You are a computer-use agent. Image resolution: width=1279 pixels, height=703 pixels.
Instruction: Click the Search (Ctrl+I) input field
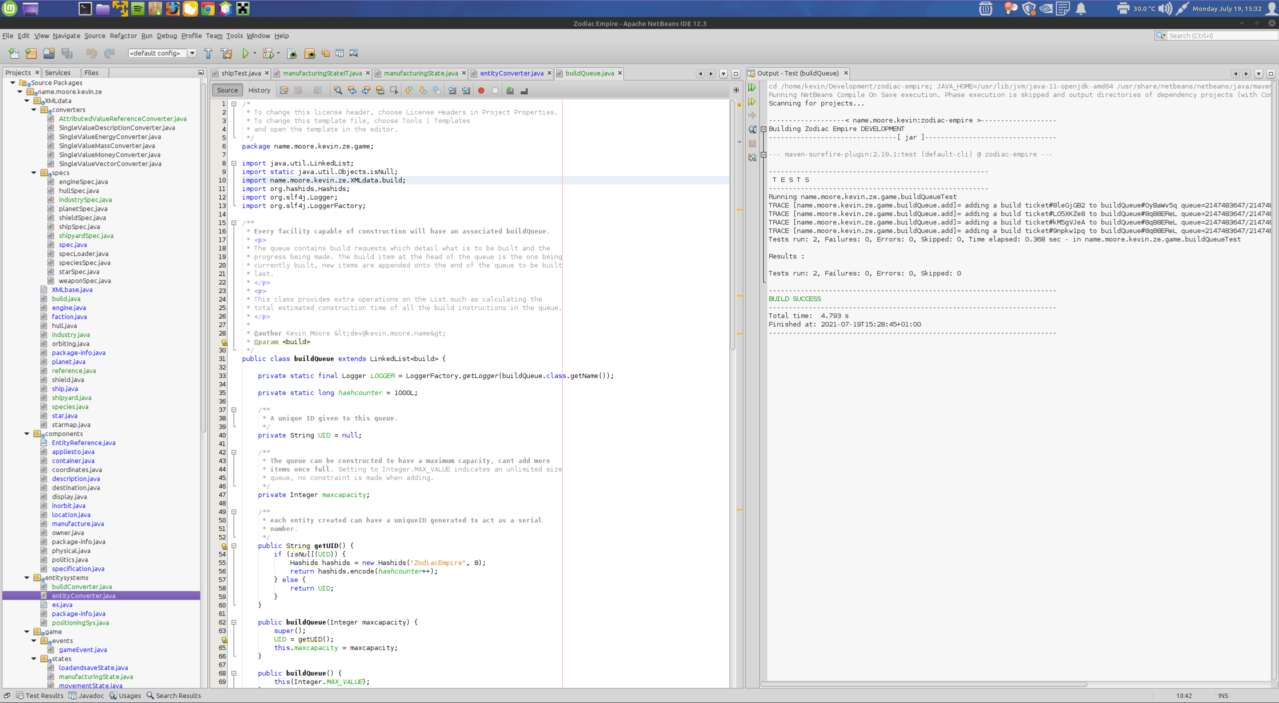[x=1217, y=36]
